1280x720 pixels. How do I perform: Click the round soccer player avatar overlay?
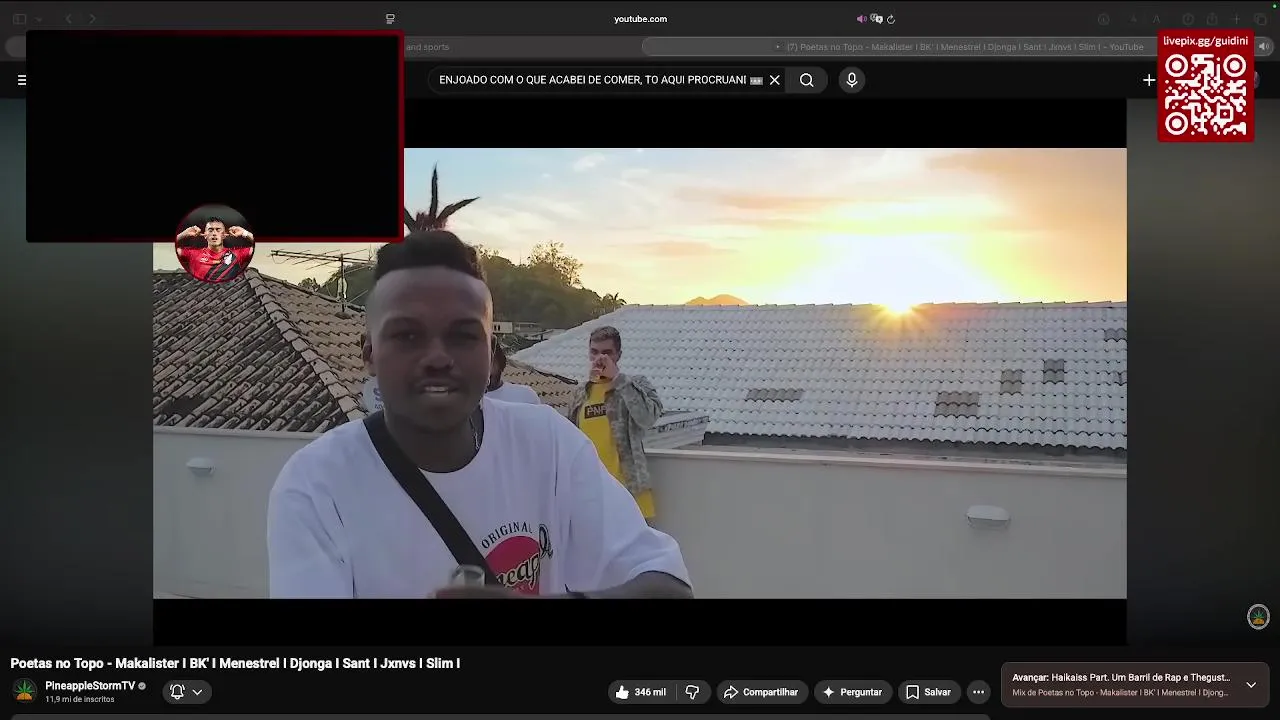(x=215, y=244)
